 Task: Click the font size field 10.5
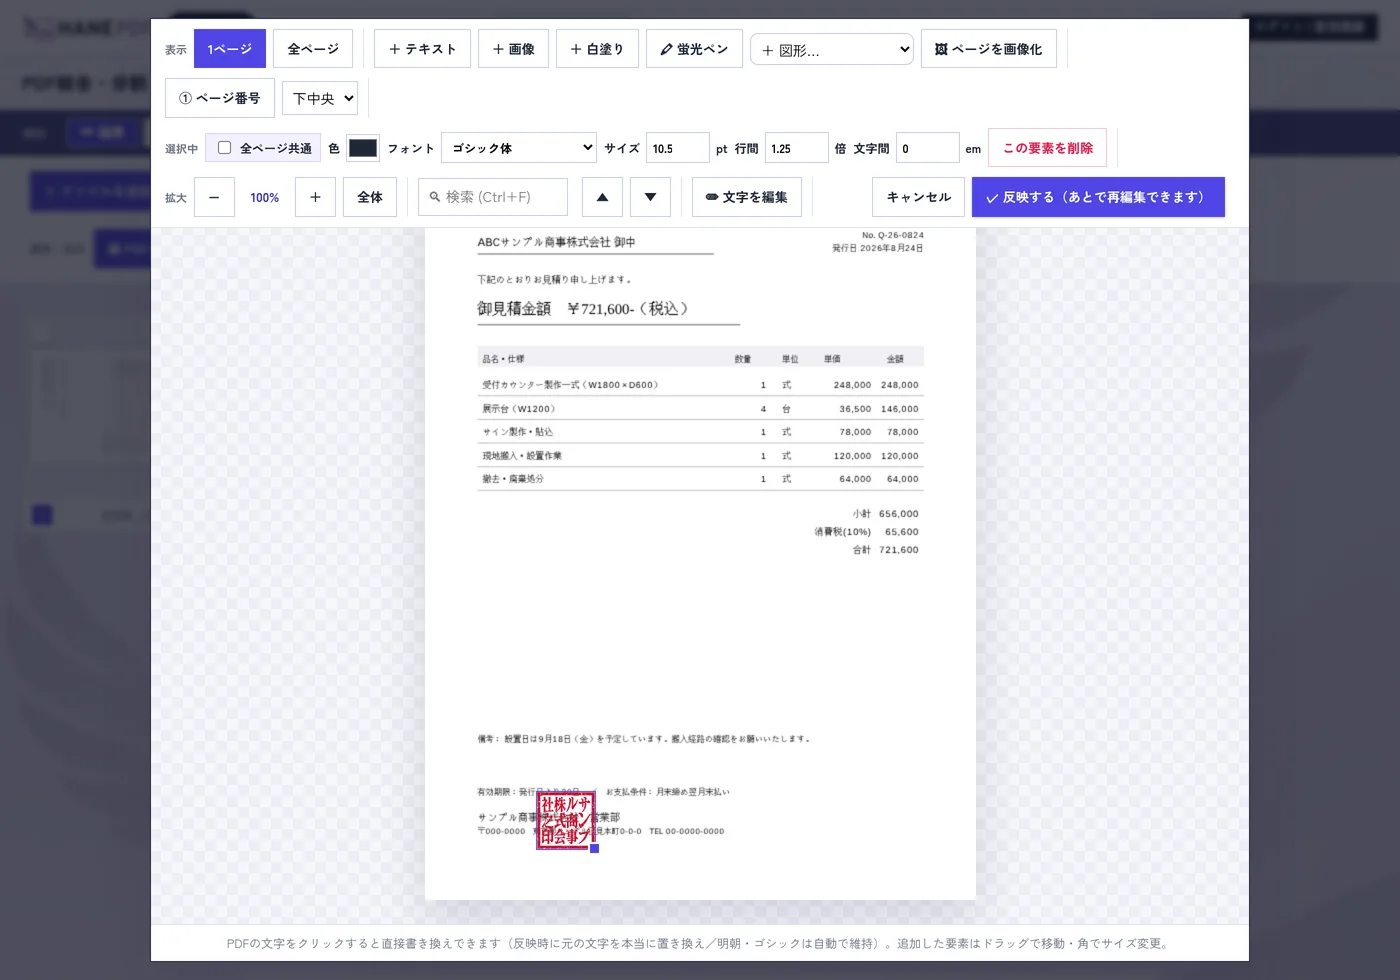click(678, 148)
